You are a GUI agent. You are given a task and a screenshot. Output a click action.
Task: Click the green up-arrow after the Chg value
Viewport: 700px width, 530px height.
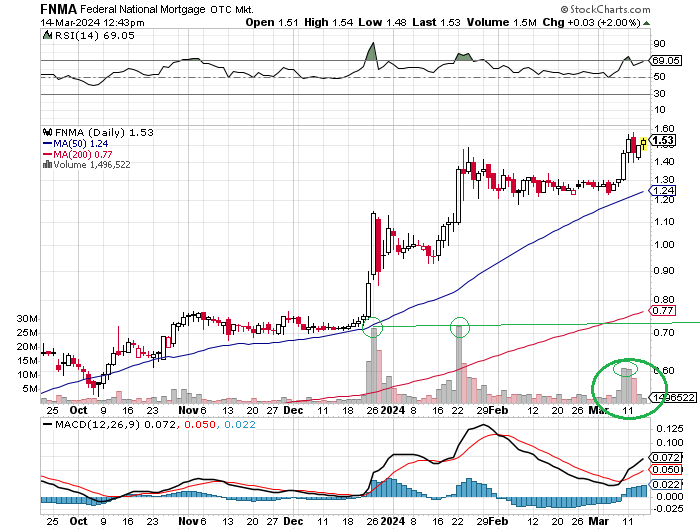646,23
